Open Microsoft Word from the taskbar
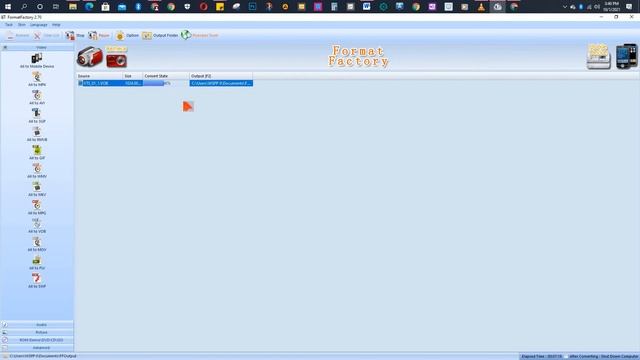This screenshot has height=360, width=640. click(367, 7)
